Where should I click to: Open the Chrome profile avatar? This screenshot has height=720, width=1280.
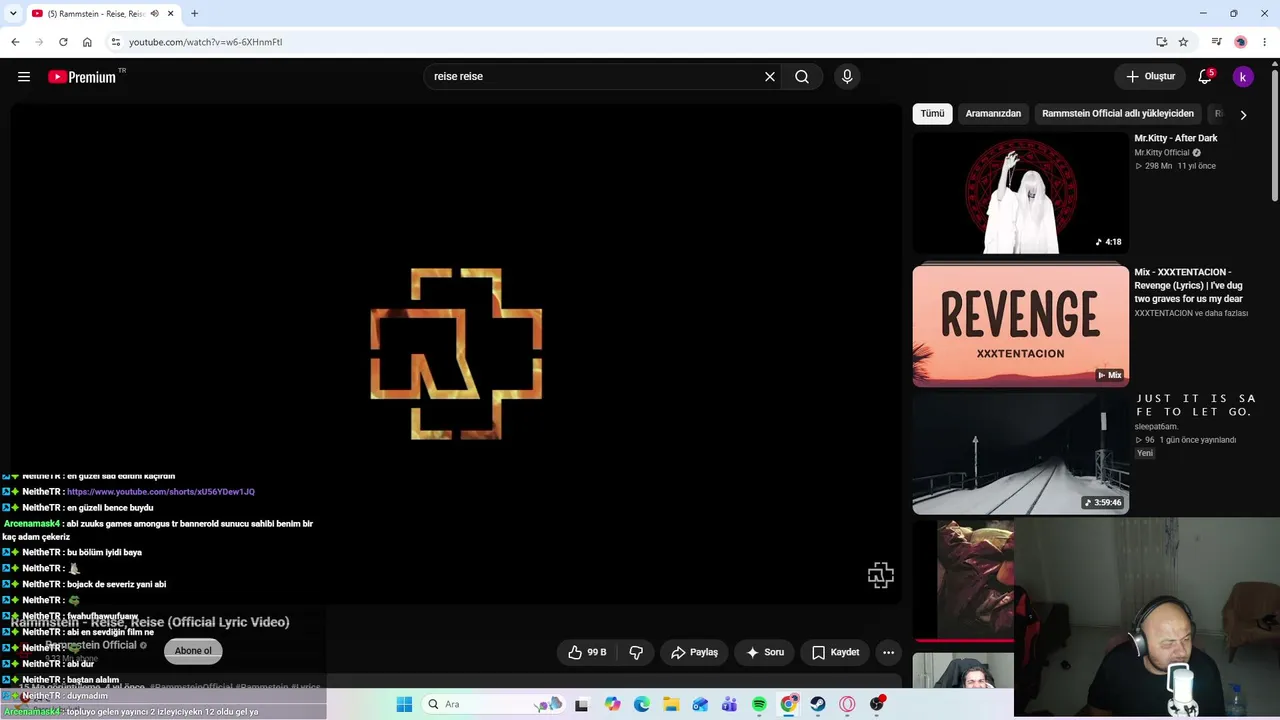1241,42
